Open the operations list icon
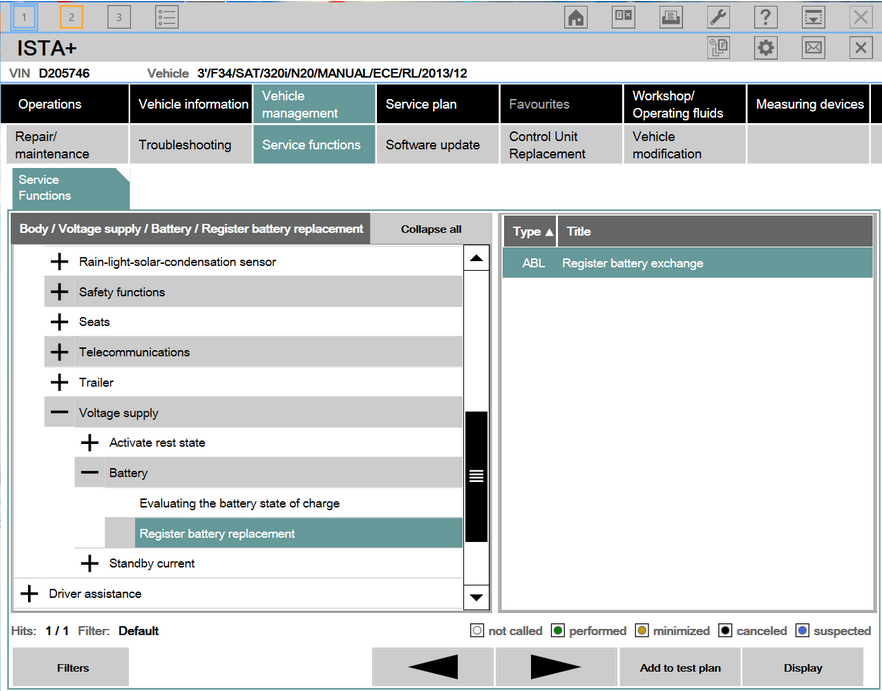 [x=167, y=17]
